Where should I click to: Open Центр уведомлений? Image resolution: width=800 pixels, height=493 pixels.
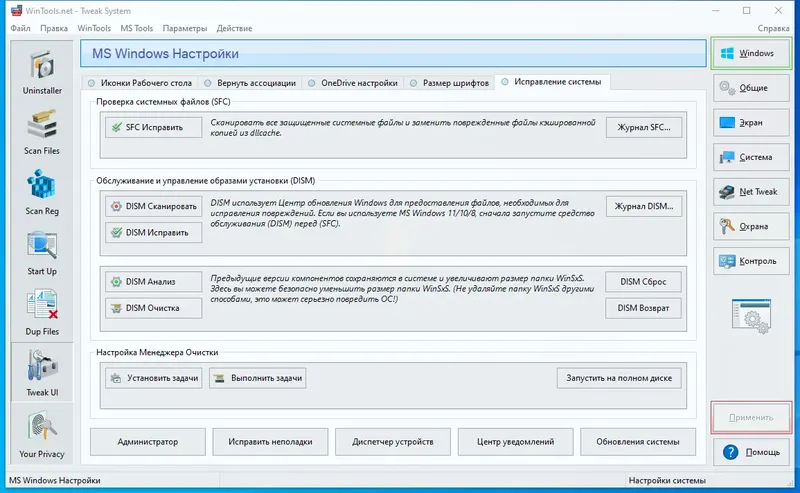pos(515,442)
